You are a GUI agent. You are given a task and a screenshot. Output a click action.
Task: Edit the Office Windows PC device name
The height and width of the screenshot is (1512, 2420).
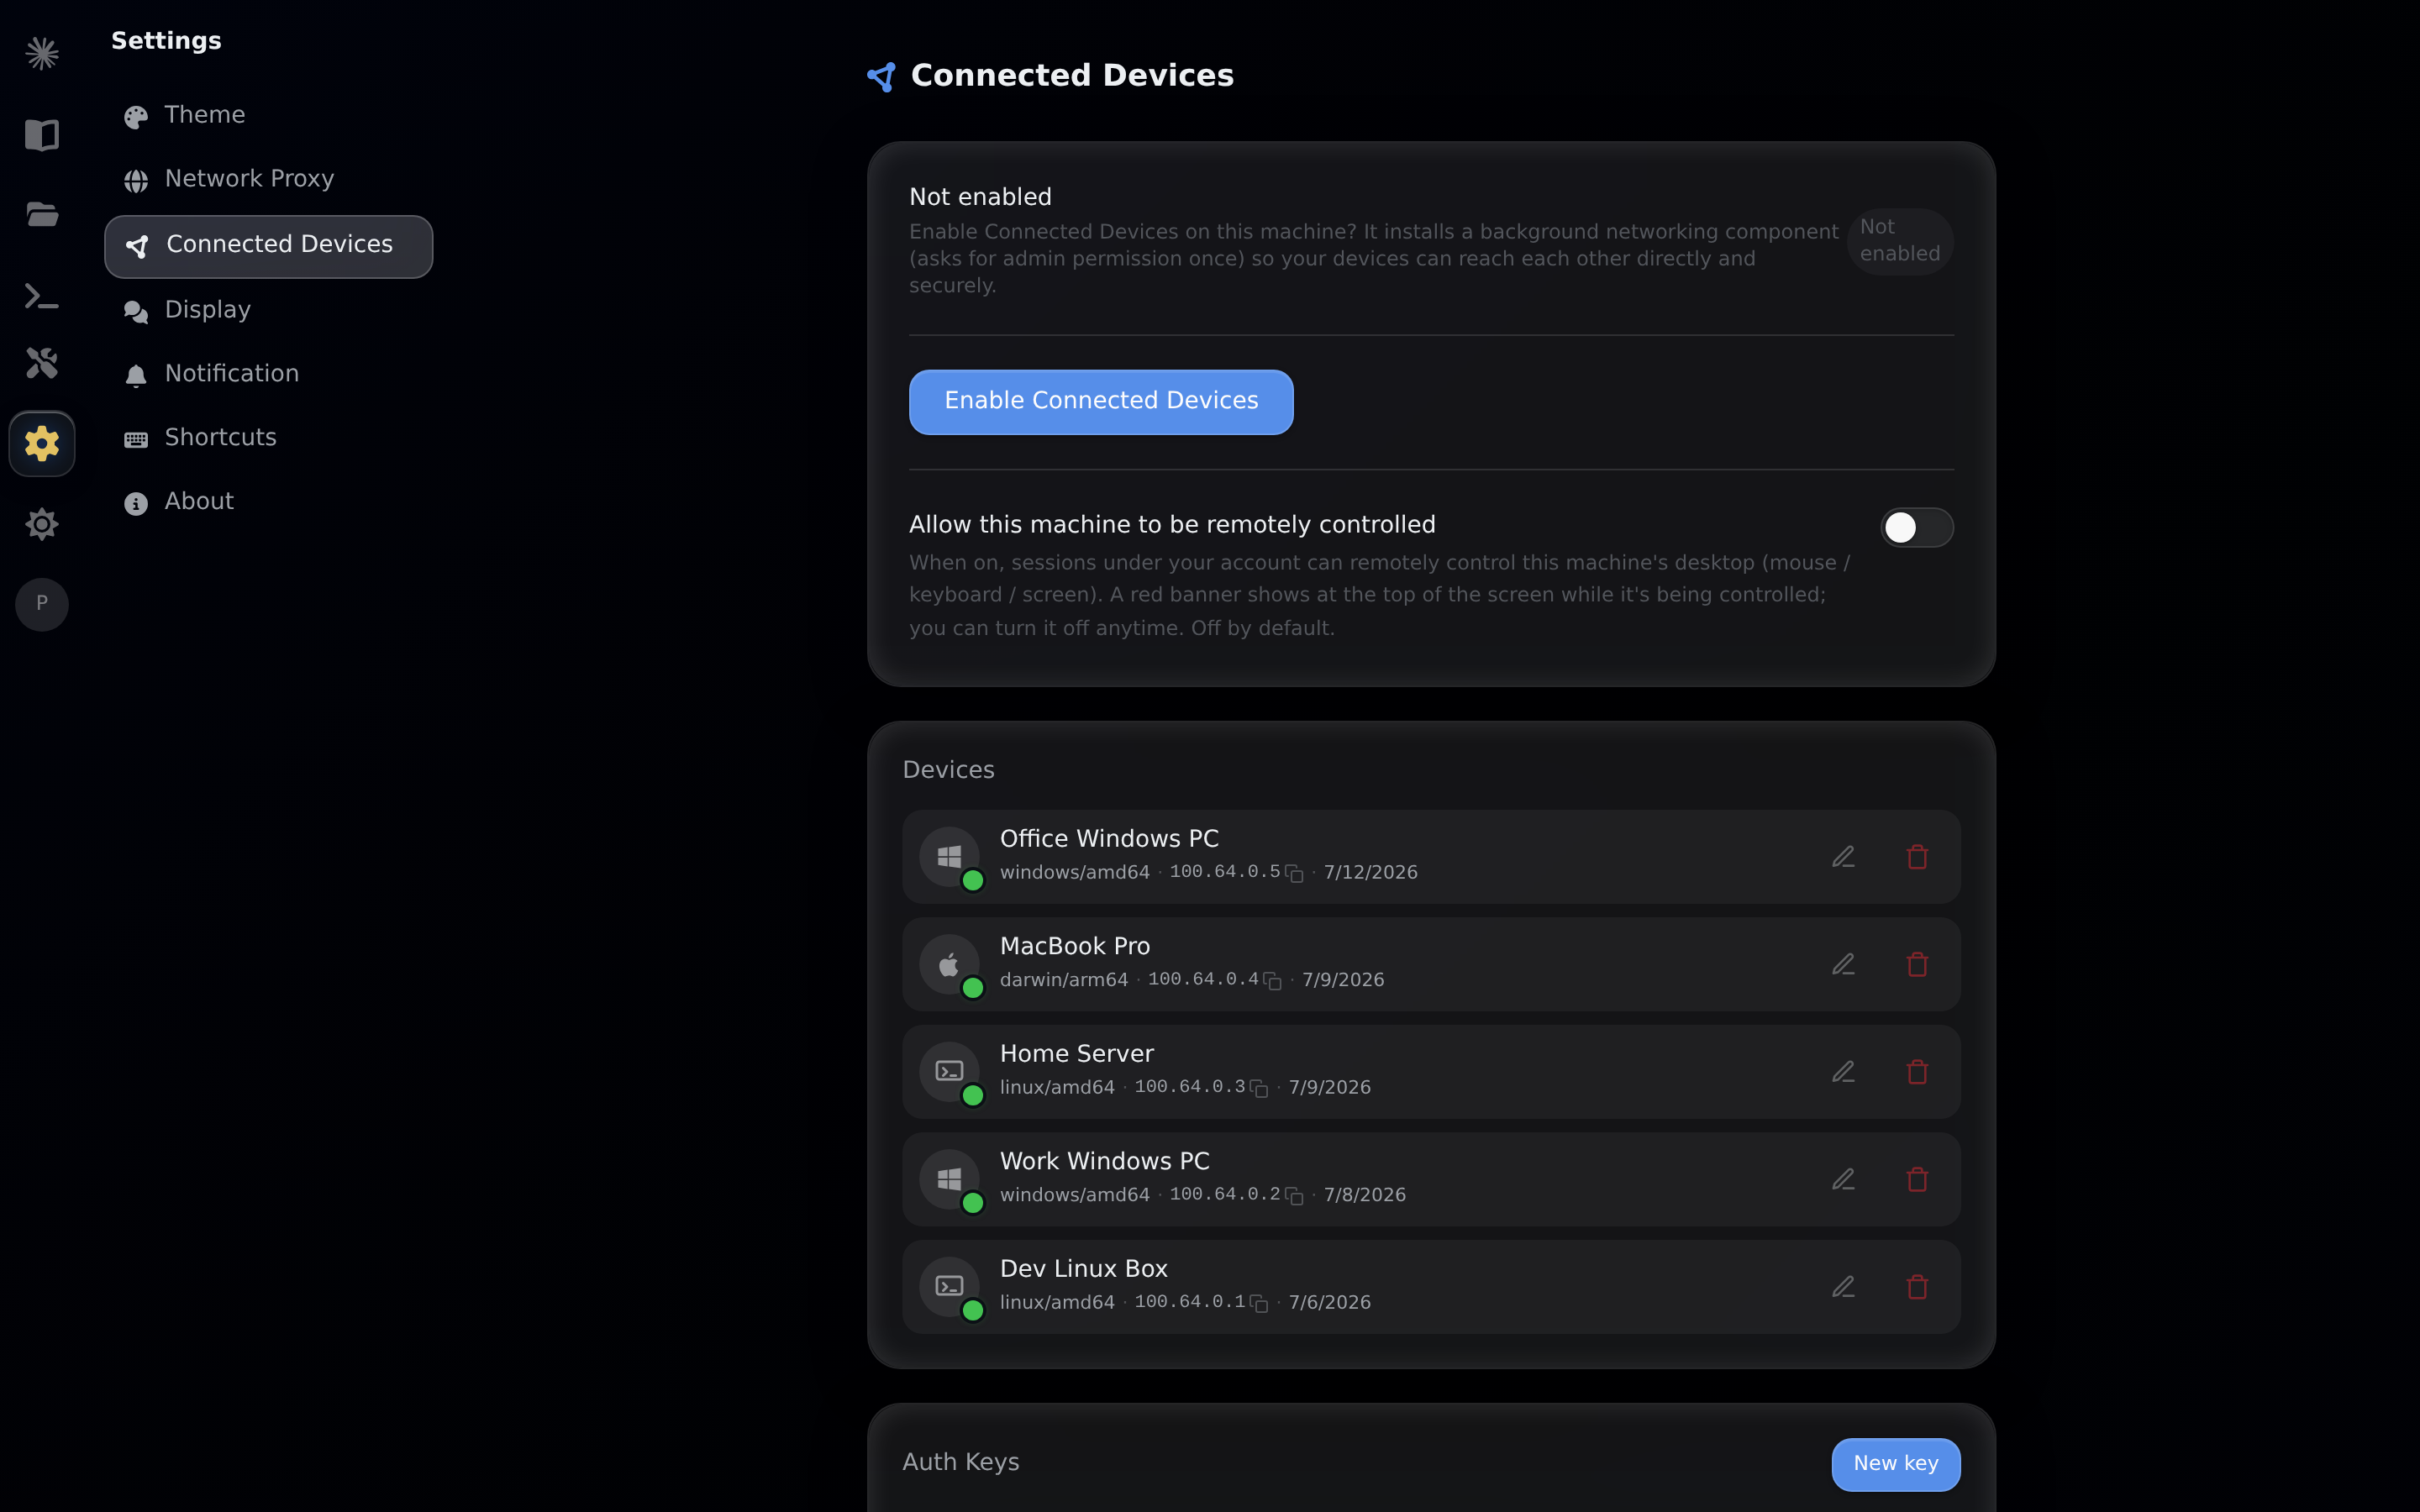(1843, 857)
